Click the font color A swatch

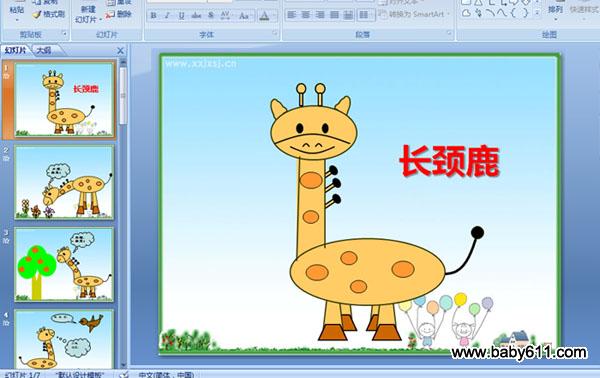264,16
